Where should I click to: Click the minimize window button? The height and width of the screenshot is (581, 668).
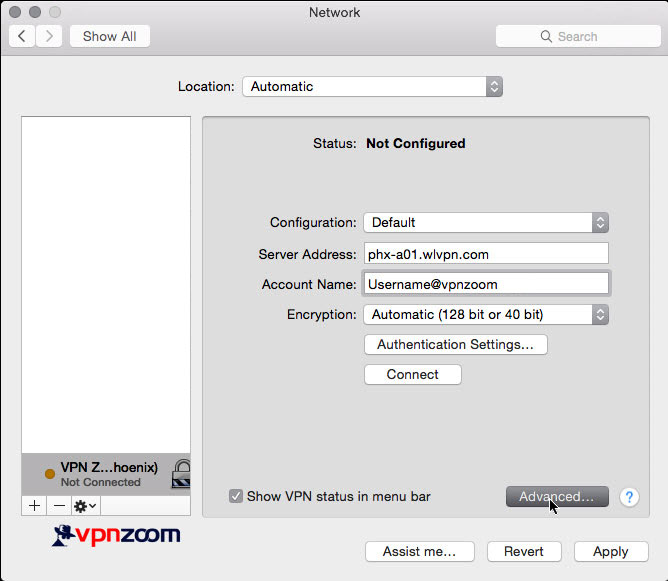click(x=35, y=12)
